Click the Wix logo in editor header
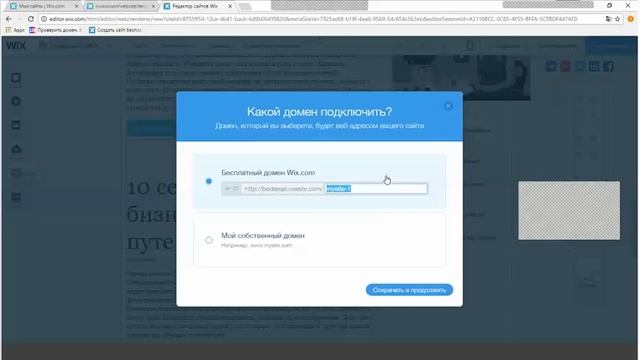640x360 pixels. [x=16, y=46]
